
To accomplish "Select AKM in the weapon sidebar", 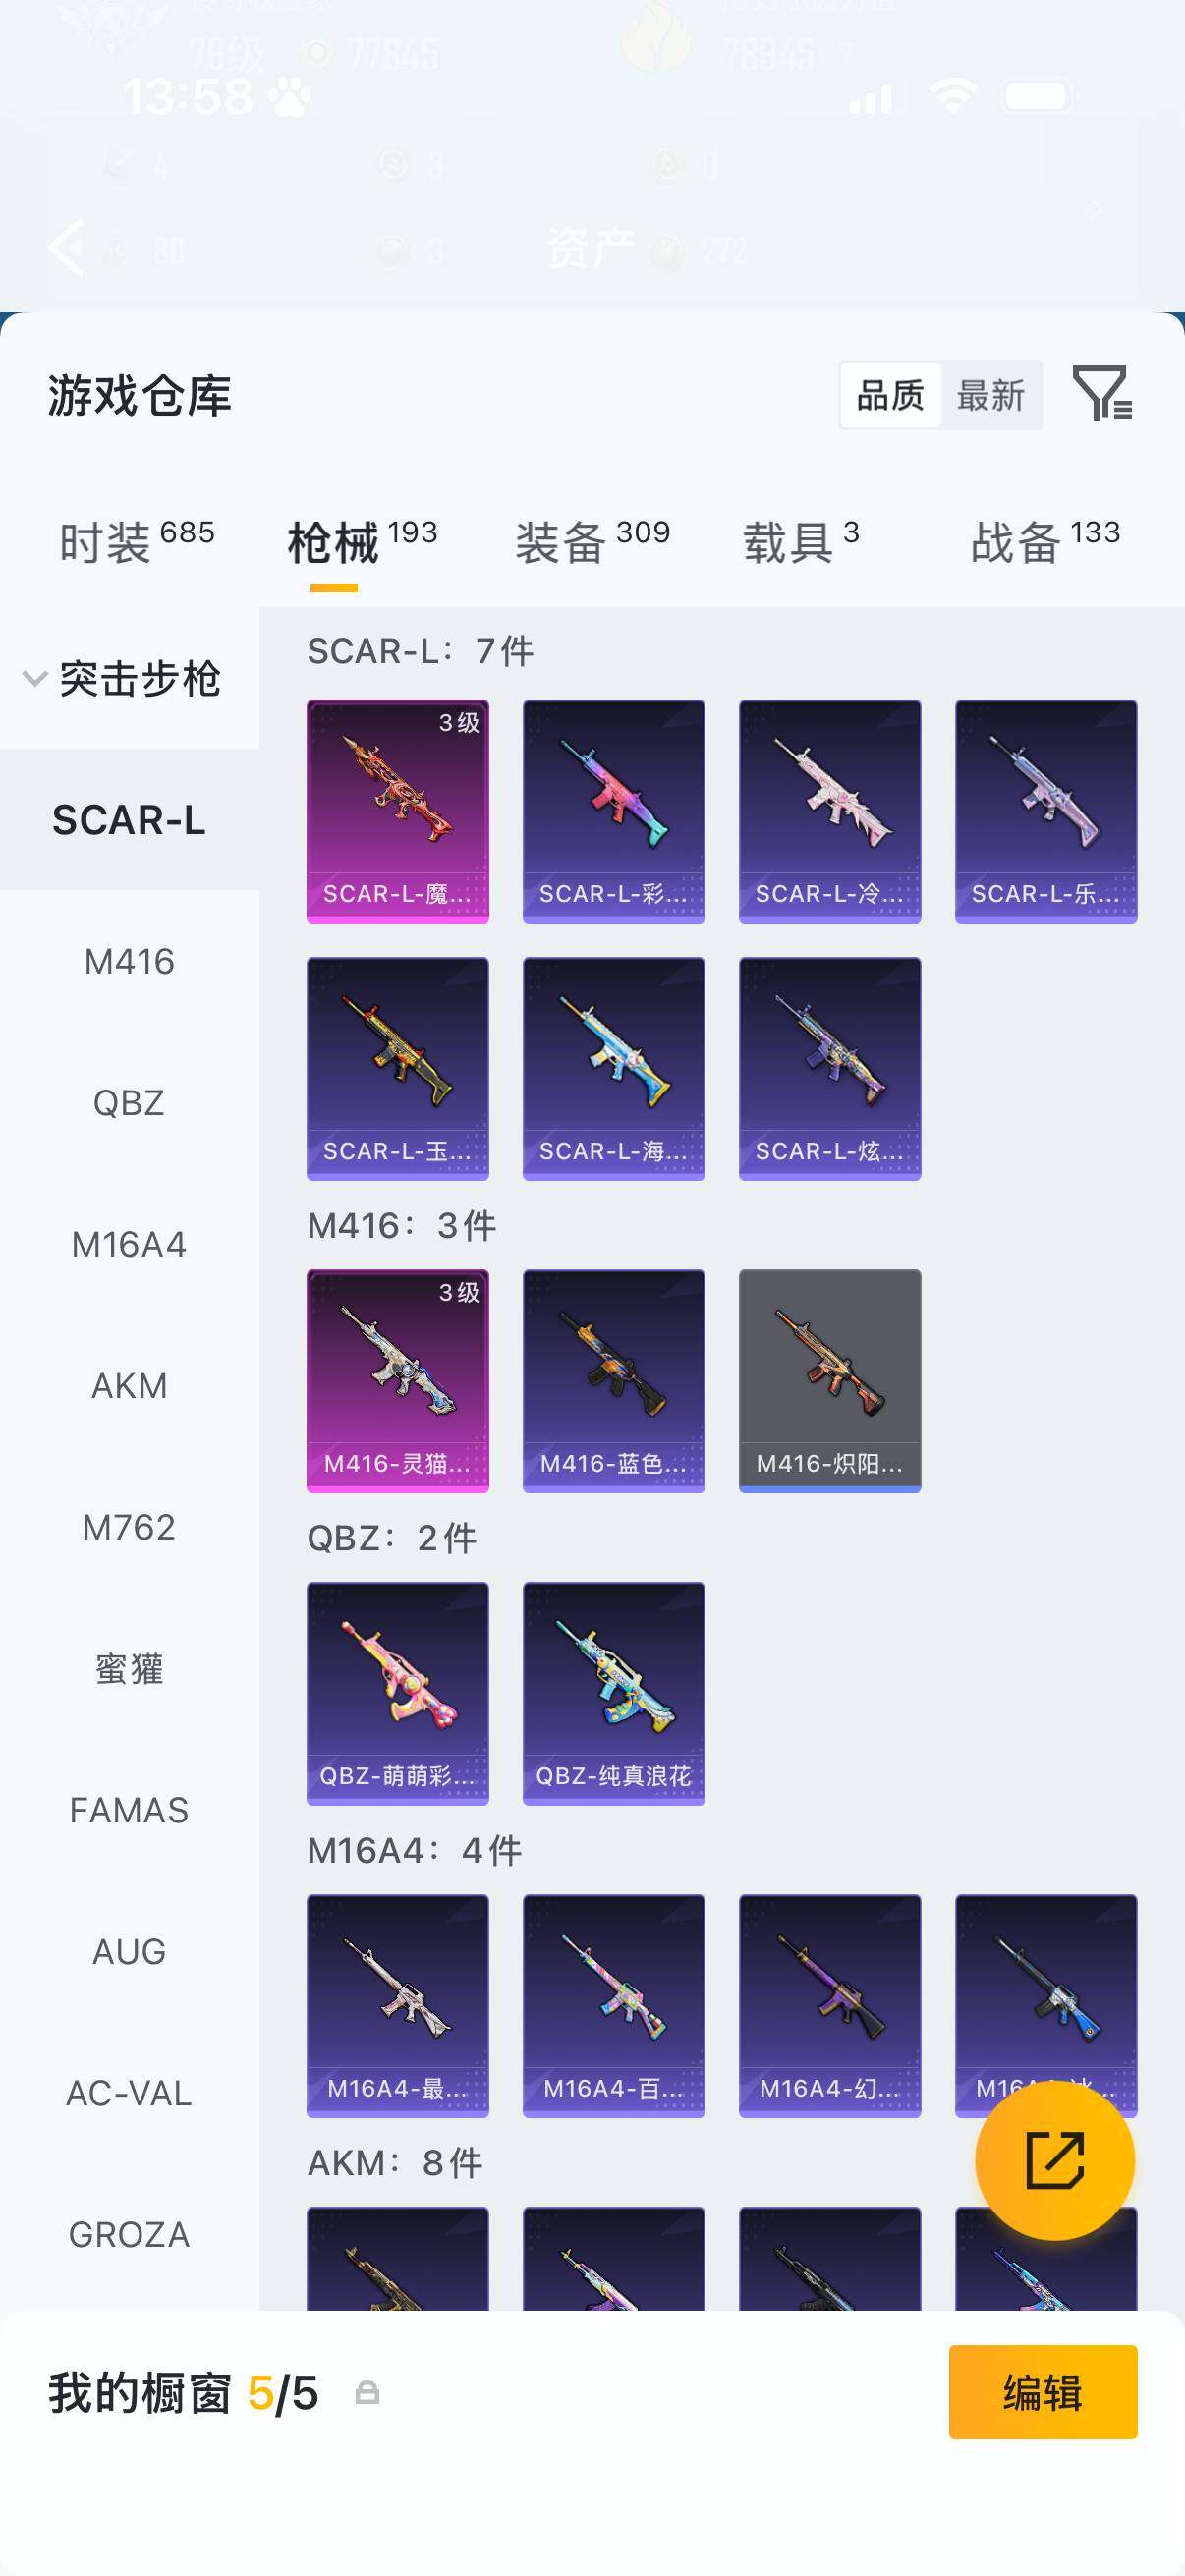I will click(129, 1385).
